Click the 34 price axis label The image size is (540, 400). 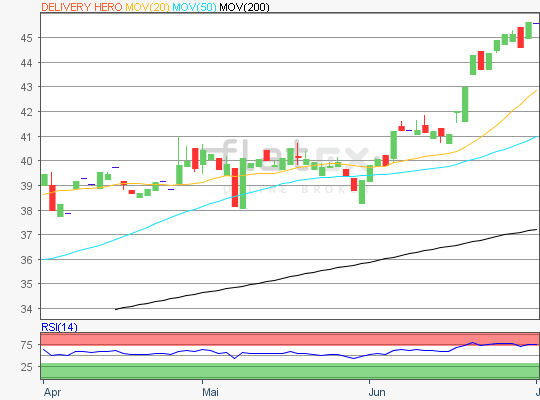(27, 309)
